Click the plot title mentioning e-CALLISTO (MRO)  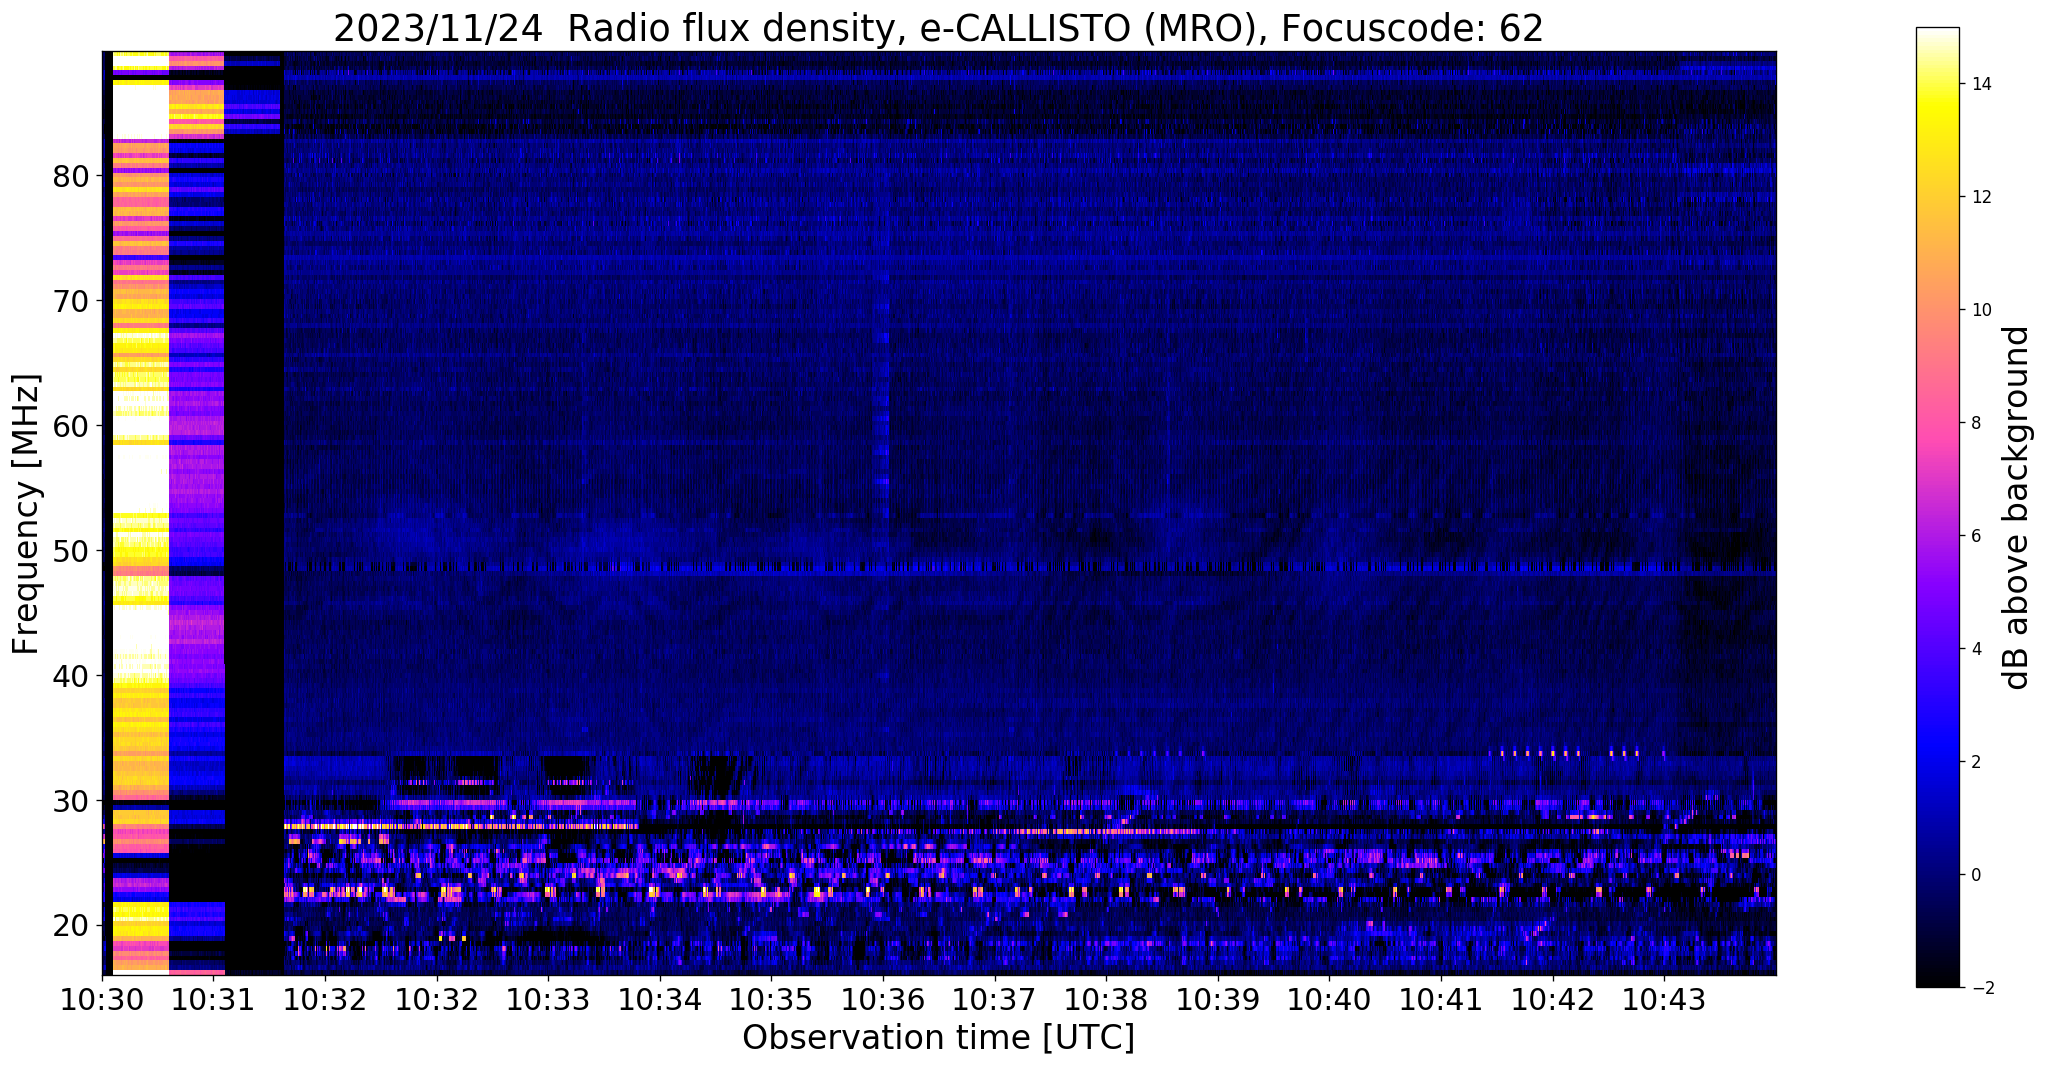[x=938, y=29]
